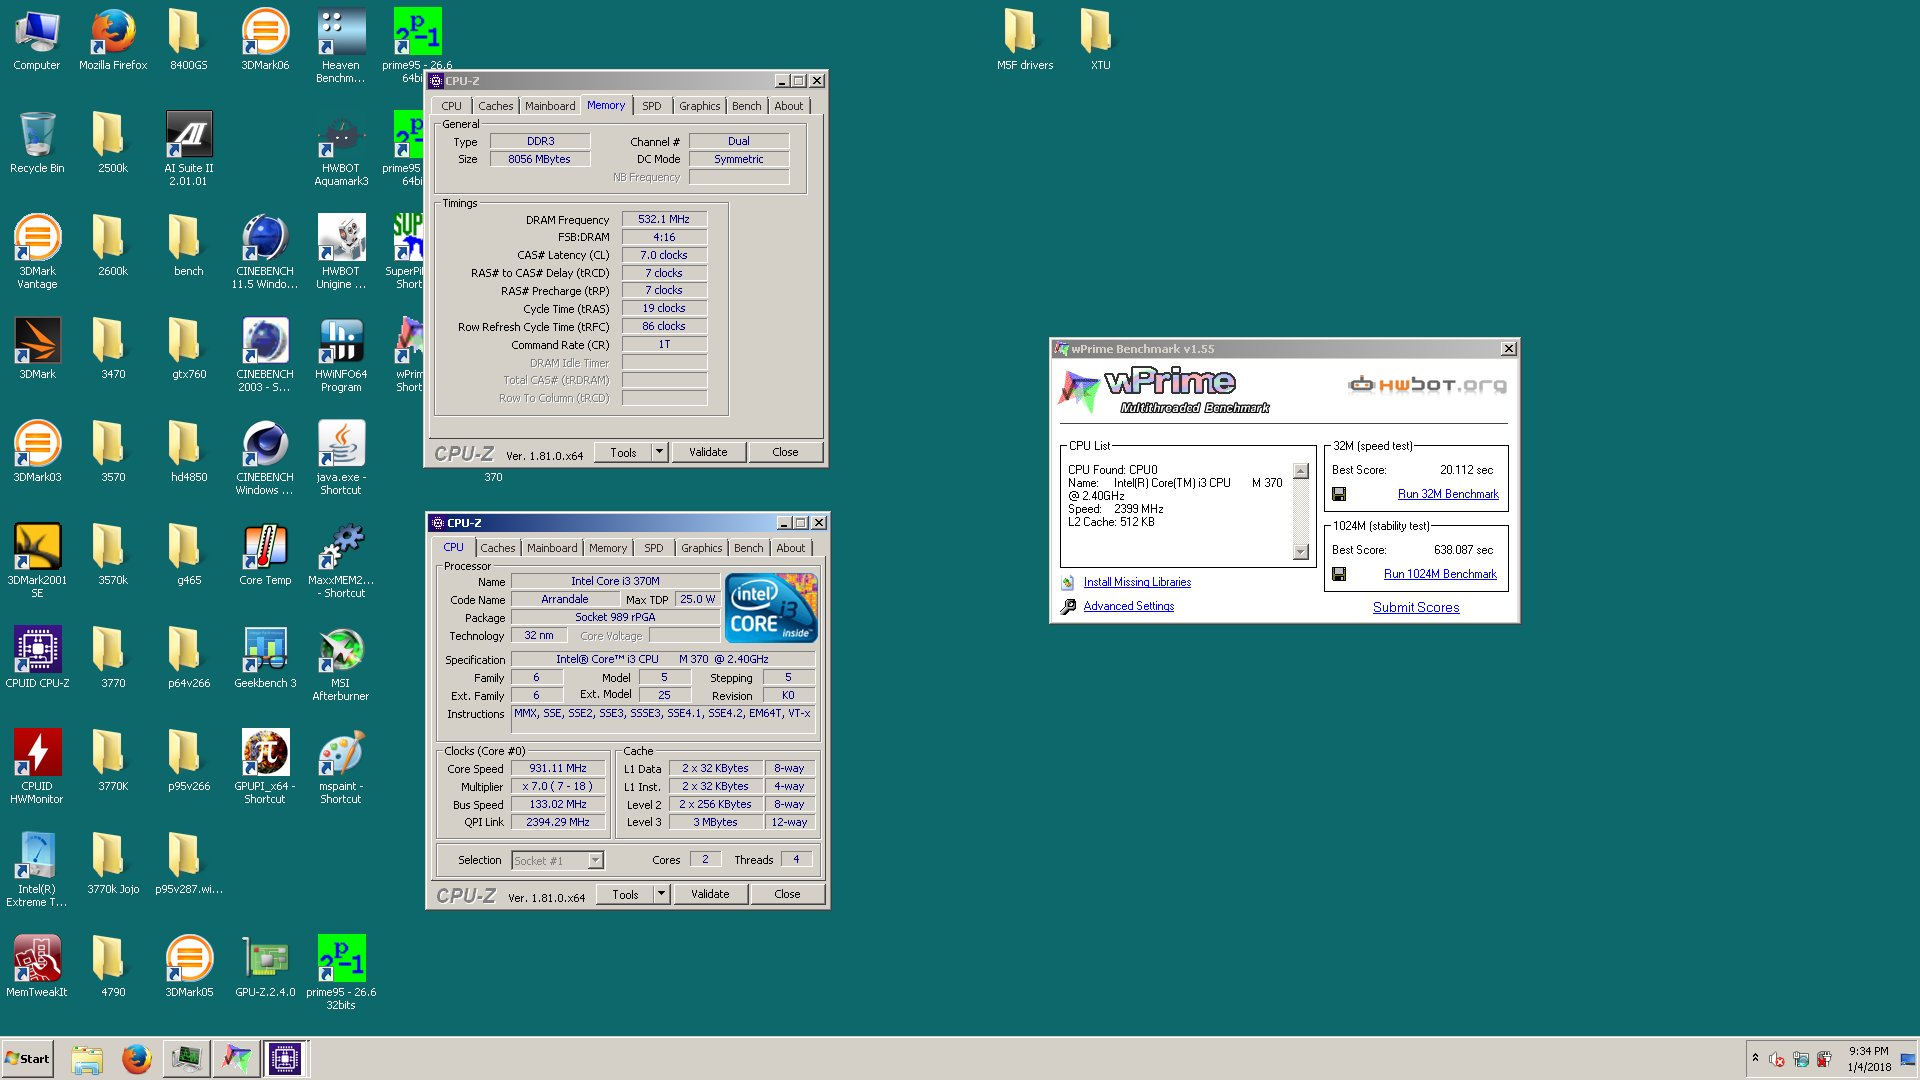This screenshot has height=1080, width=1920.
Task: Open prime95 - 26.6 32bits shortcut
Action: click(x=341, y=973)
